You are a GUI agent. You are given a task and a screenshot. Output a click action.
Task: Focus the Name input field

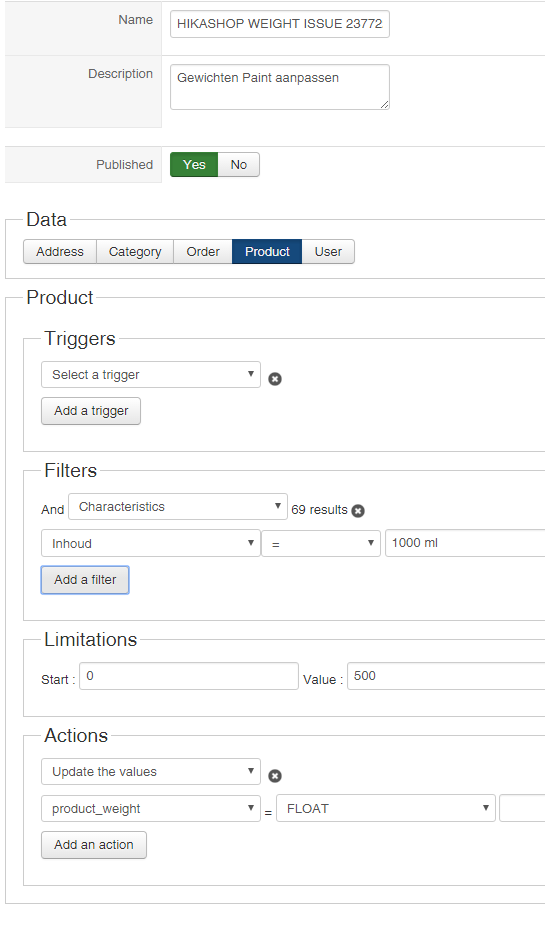(280, 24)
